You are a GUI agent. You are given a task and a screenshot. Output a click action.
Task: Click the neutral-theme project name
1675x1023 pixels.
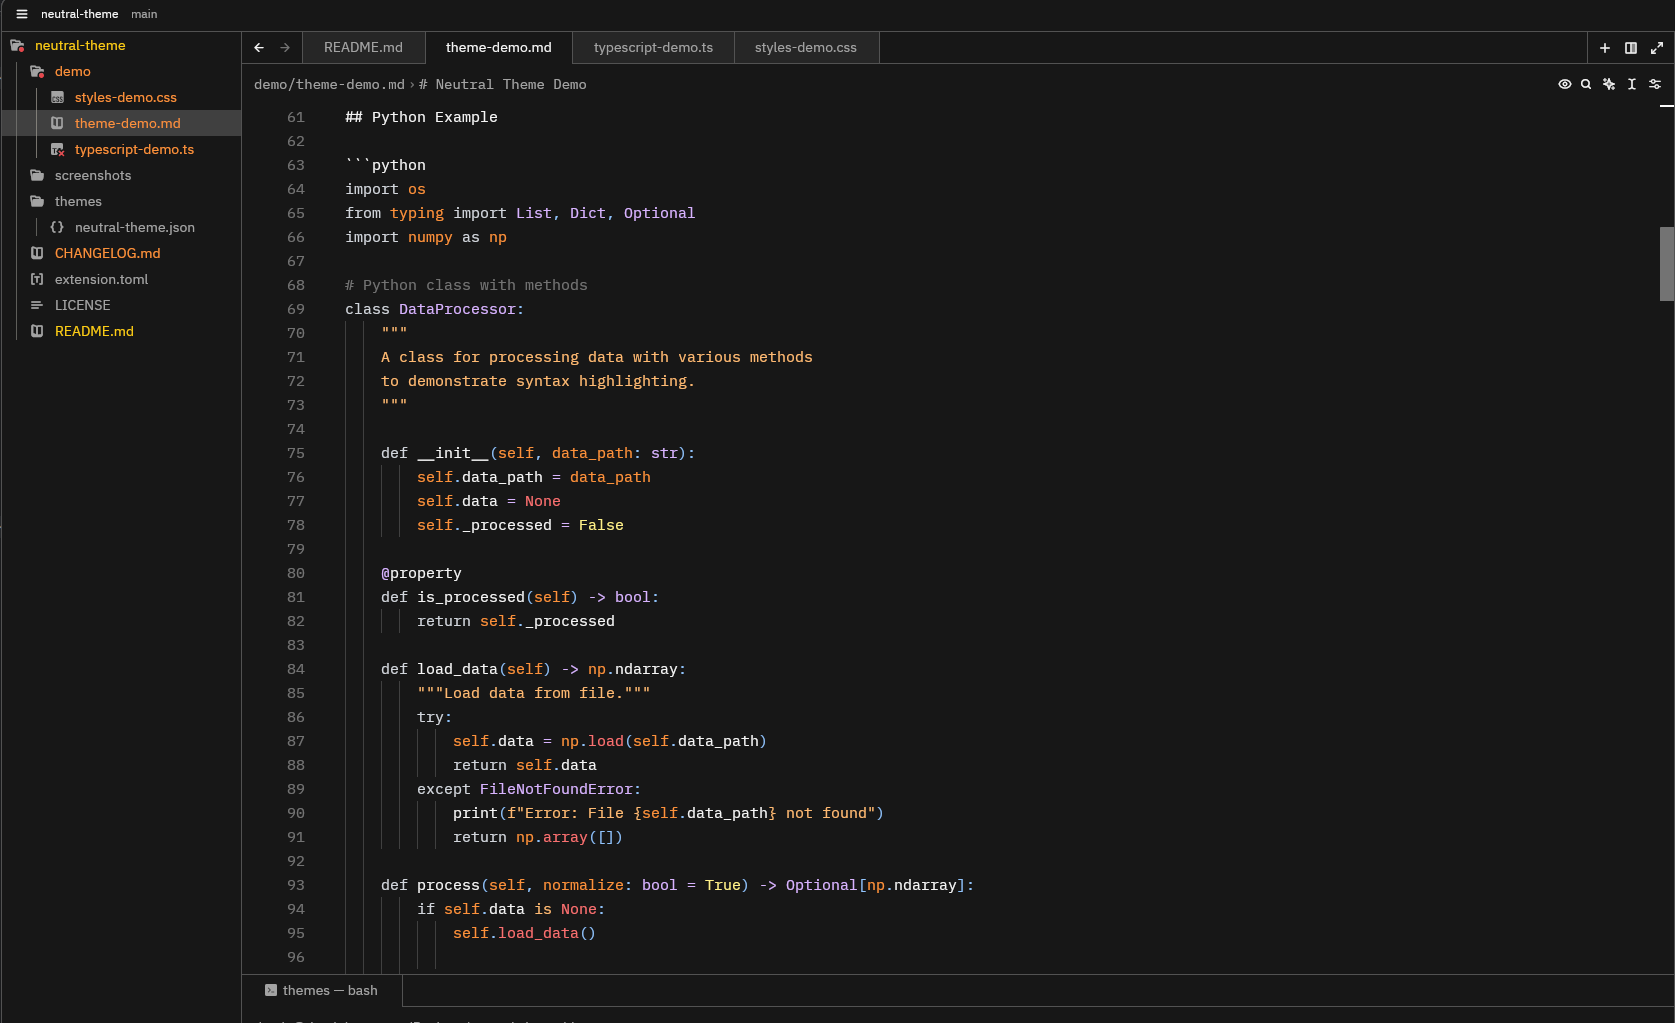pos(79,14)
